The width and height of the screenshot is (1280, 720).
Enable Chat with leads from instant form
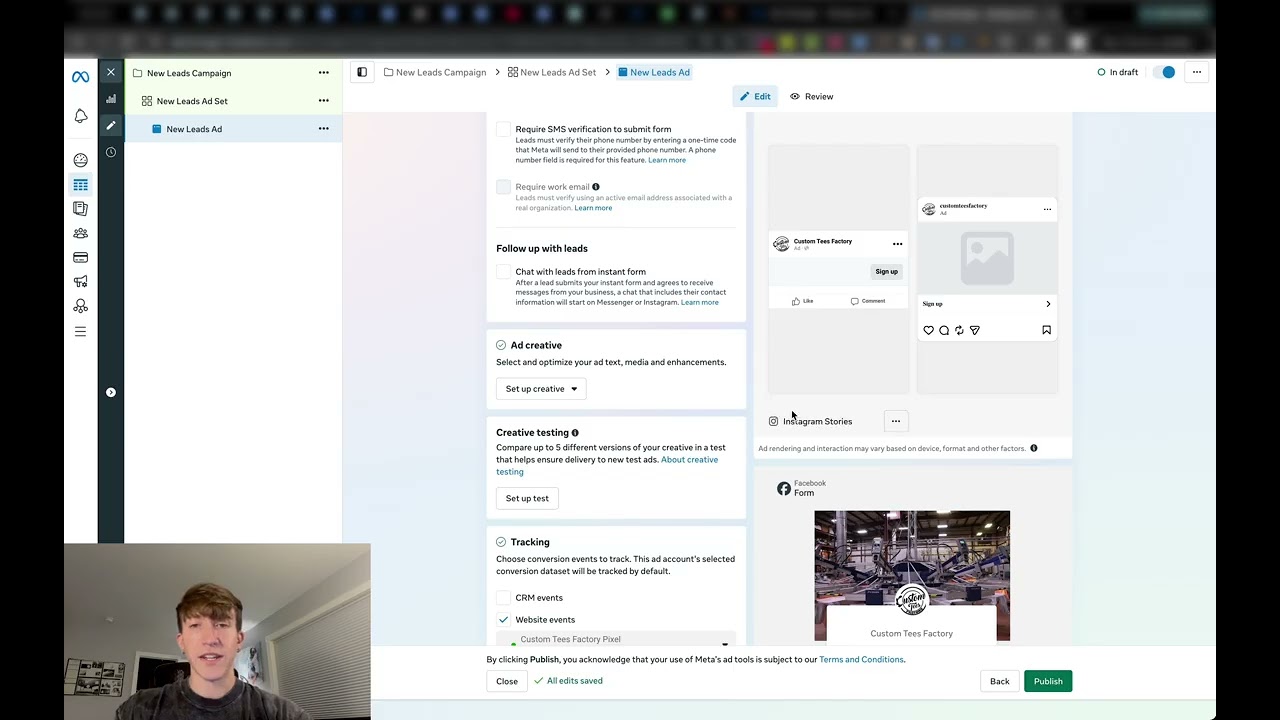[504, 272]
